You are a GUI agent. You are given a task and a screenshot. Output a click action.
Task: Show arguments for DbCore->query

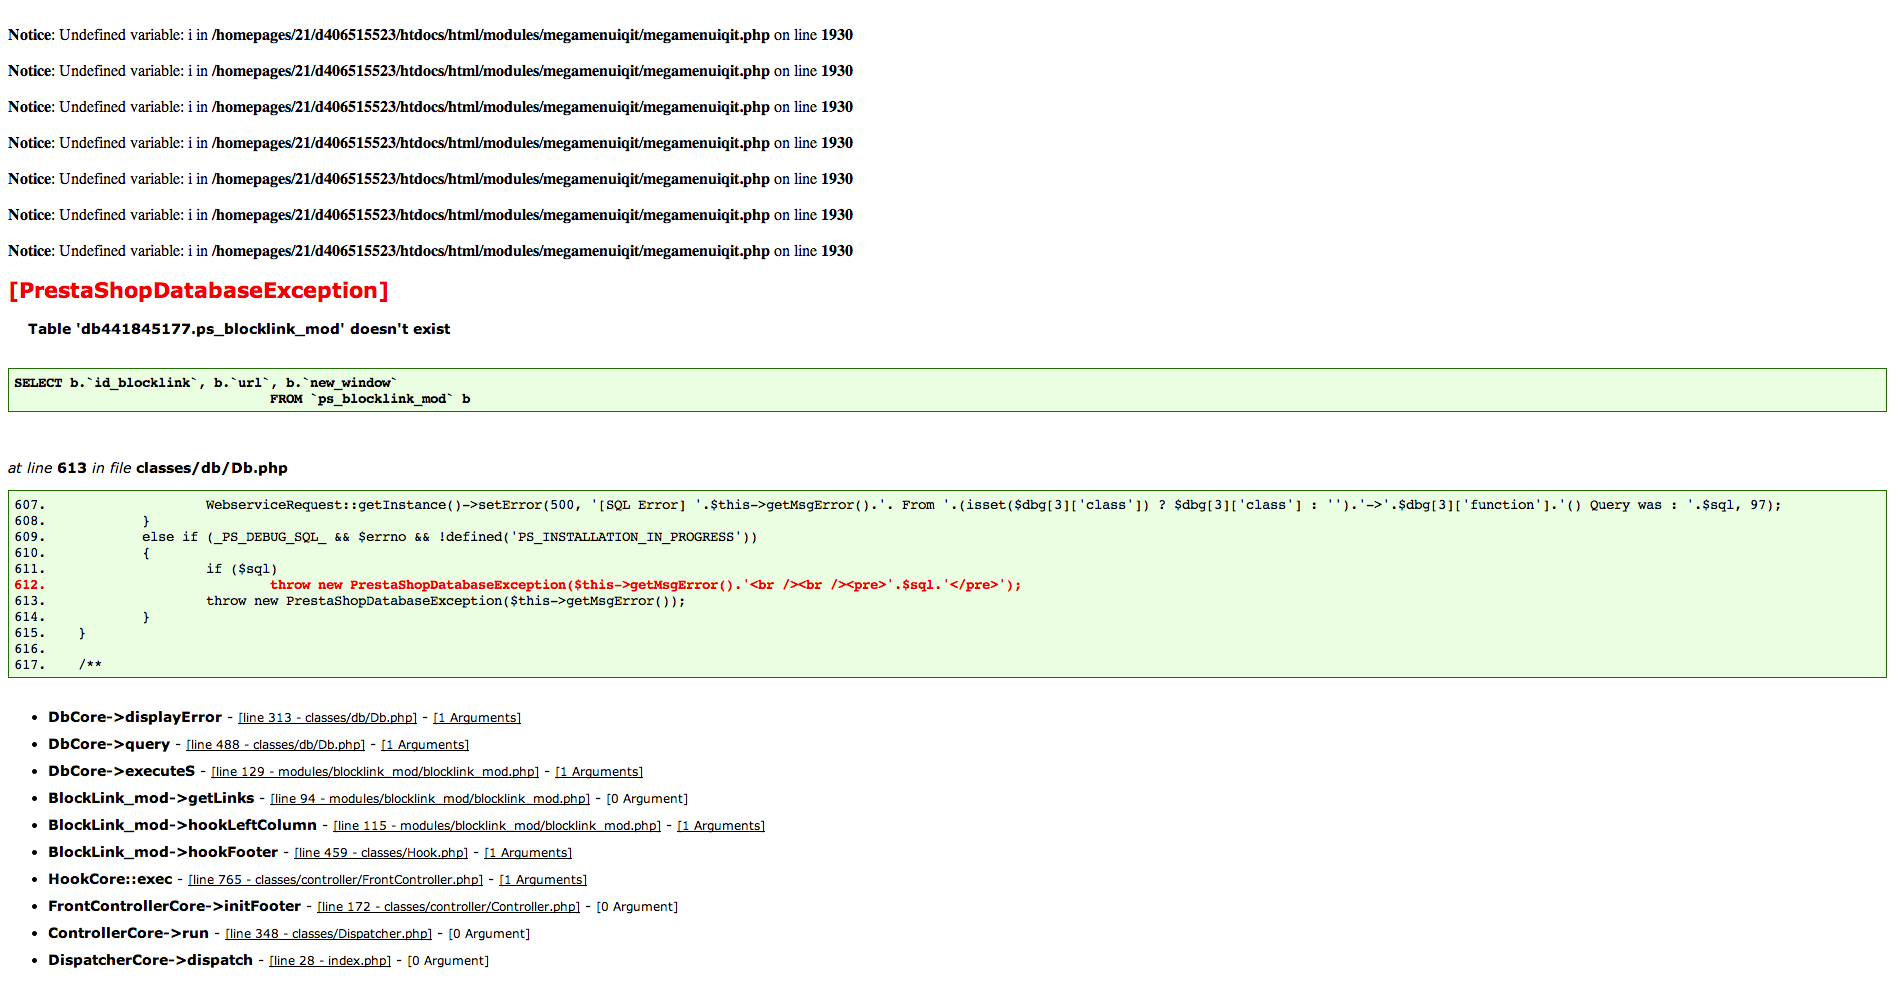pos(425,745)
